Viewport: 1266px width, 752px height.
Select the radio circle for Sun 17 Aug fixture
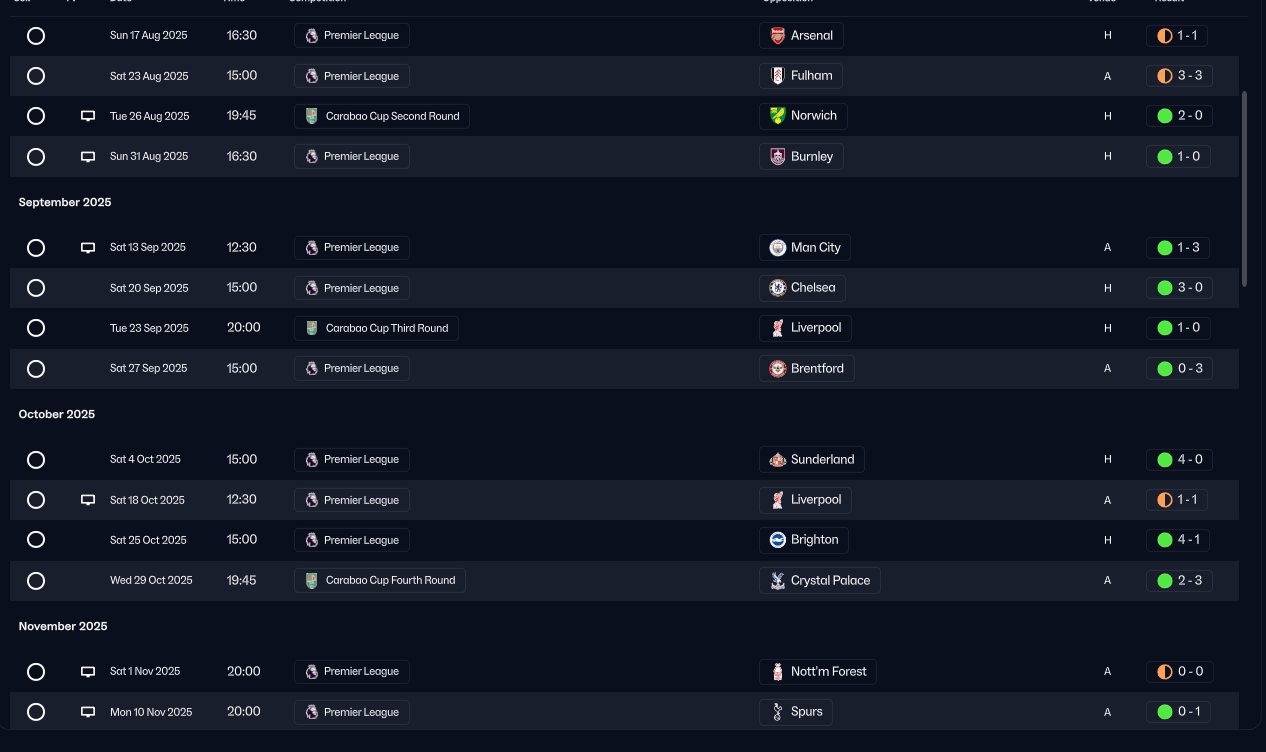(36, 36)
